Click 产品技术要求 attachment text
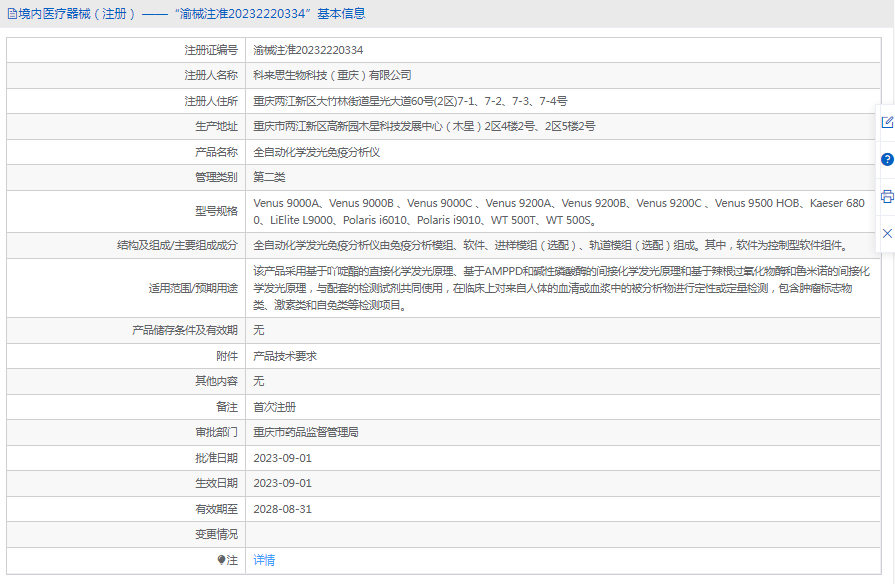Image resolution: width=895 pixels, height=584 pixels. tap(285, 356)
